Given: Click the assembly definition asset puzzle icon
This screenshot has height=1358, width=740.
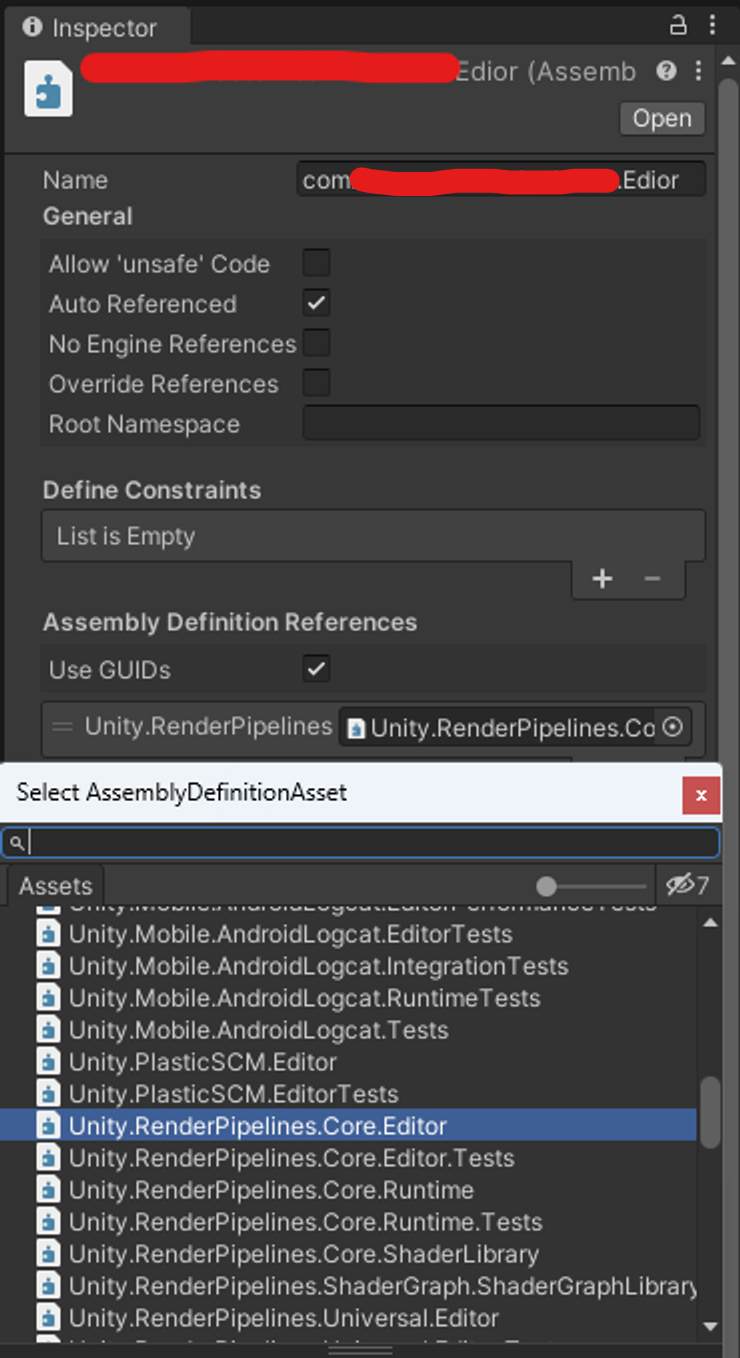Looking at the screenshot, I should tap(48, 88).
